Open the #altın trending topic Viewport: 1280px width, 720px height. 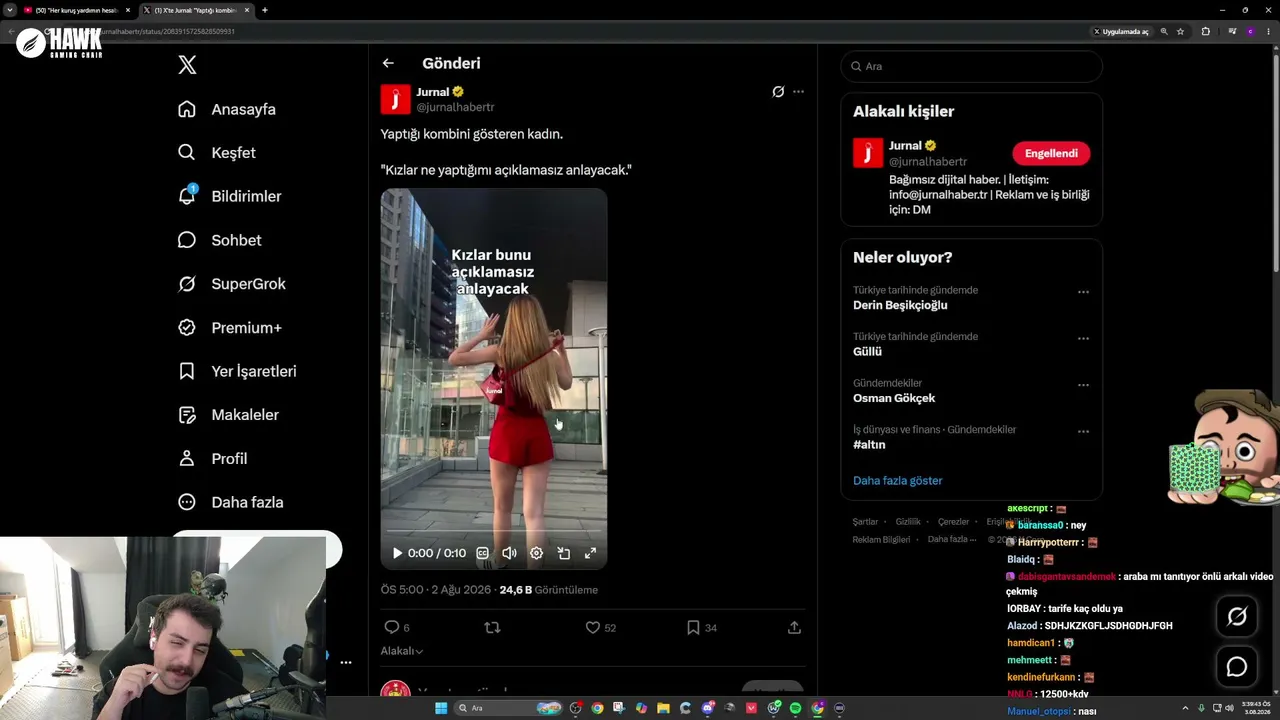869,445
